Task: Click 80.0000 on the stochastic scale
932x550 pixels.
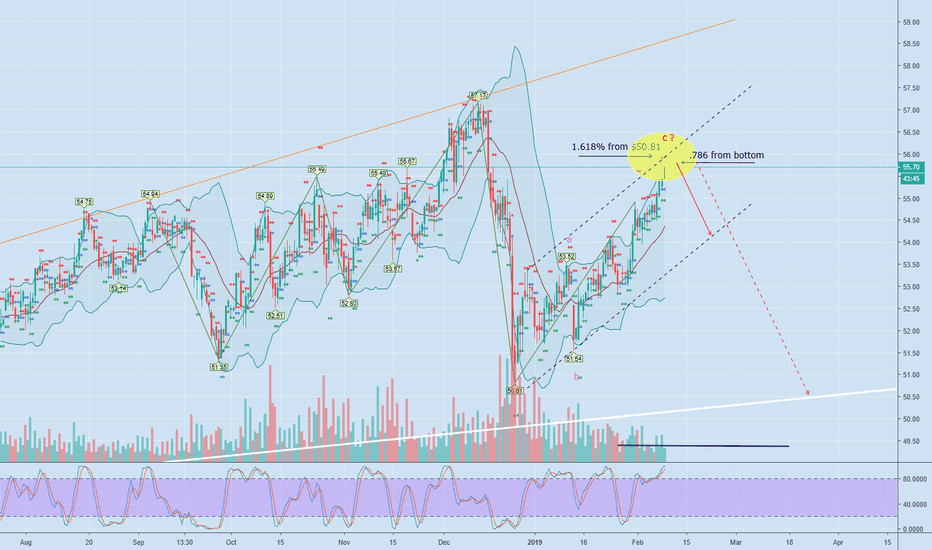Action: pyautogui.click(x=915, y=479)
